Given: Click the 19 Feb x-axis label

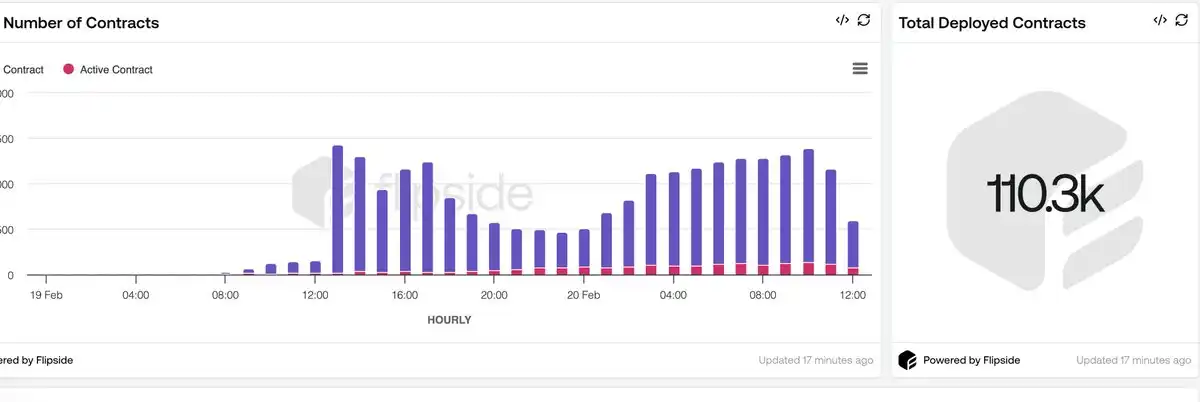Looking at the screenshot, I should click(x=46, y=295).
